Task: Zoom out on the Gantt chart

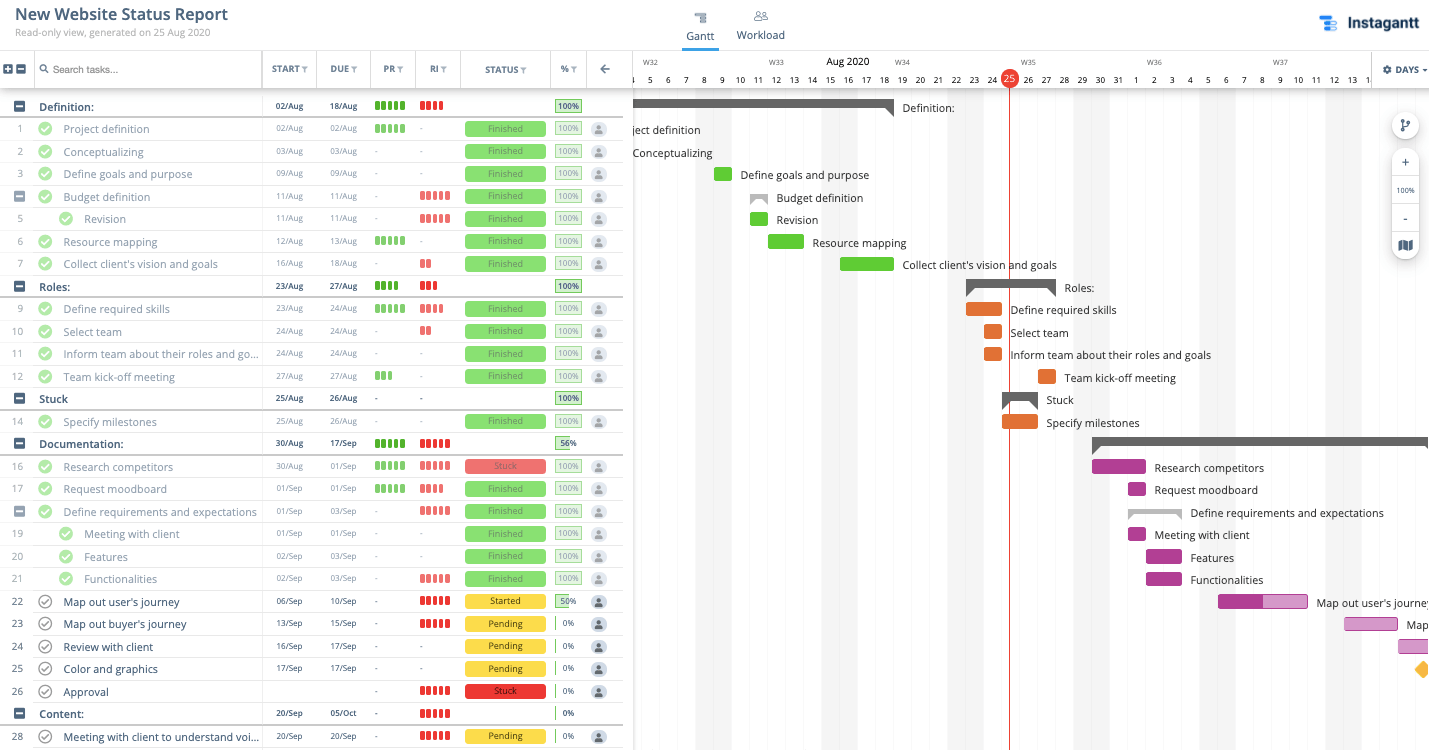Action: [1405, 217]
